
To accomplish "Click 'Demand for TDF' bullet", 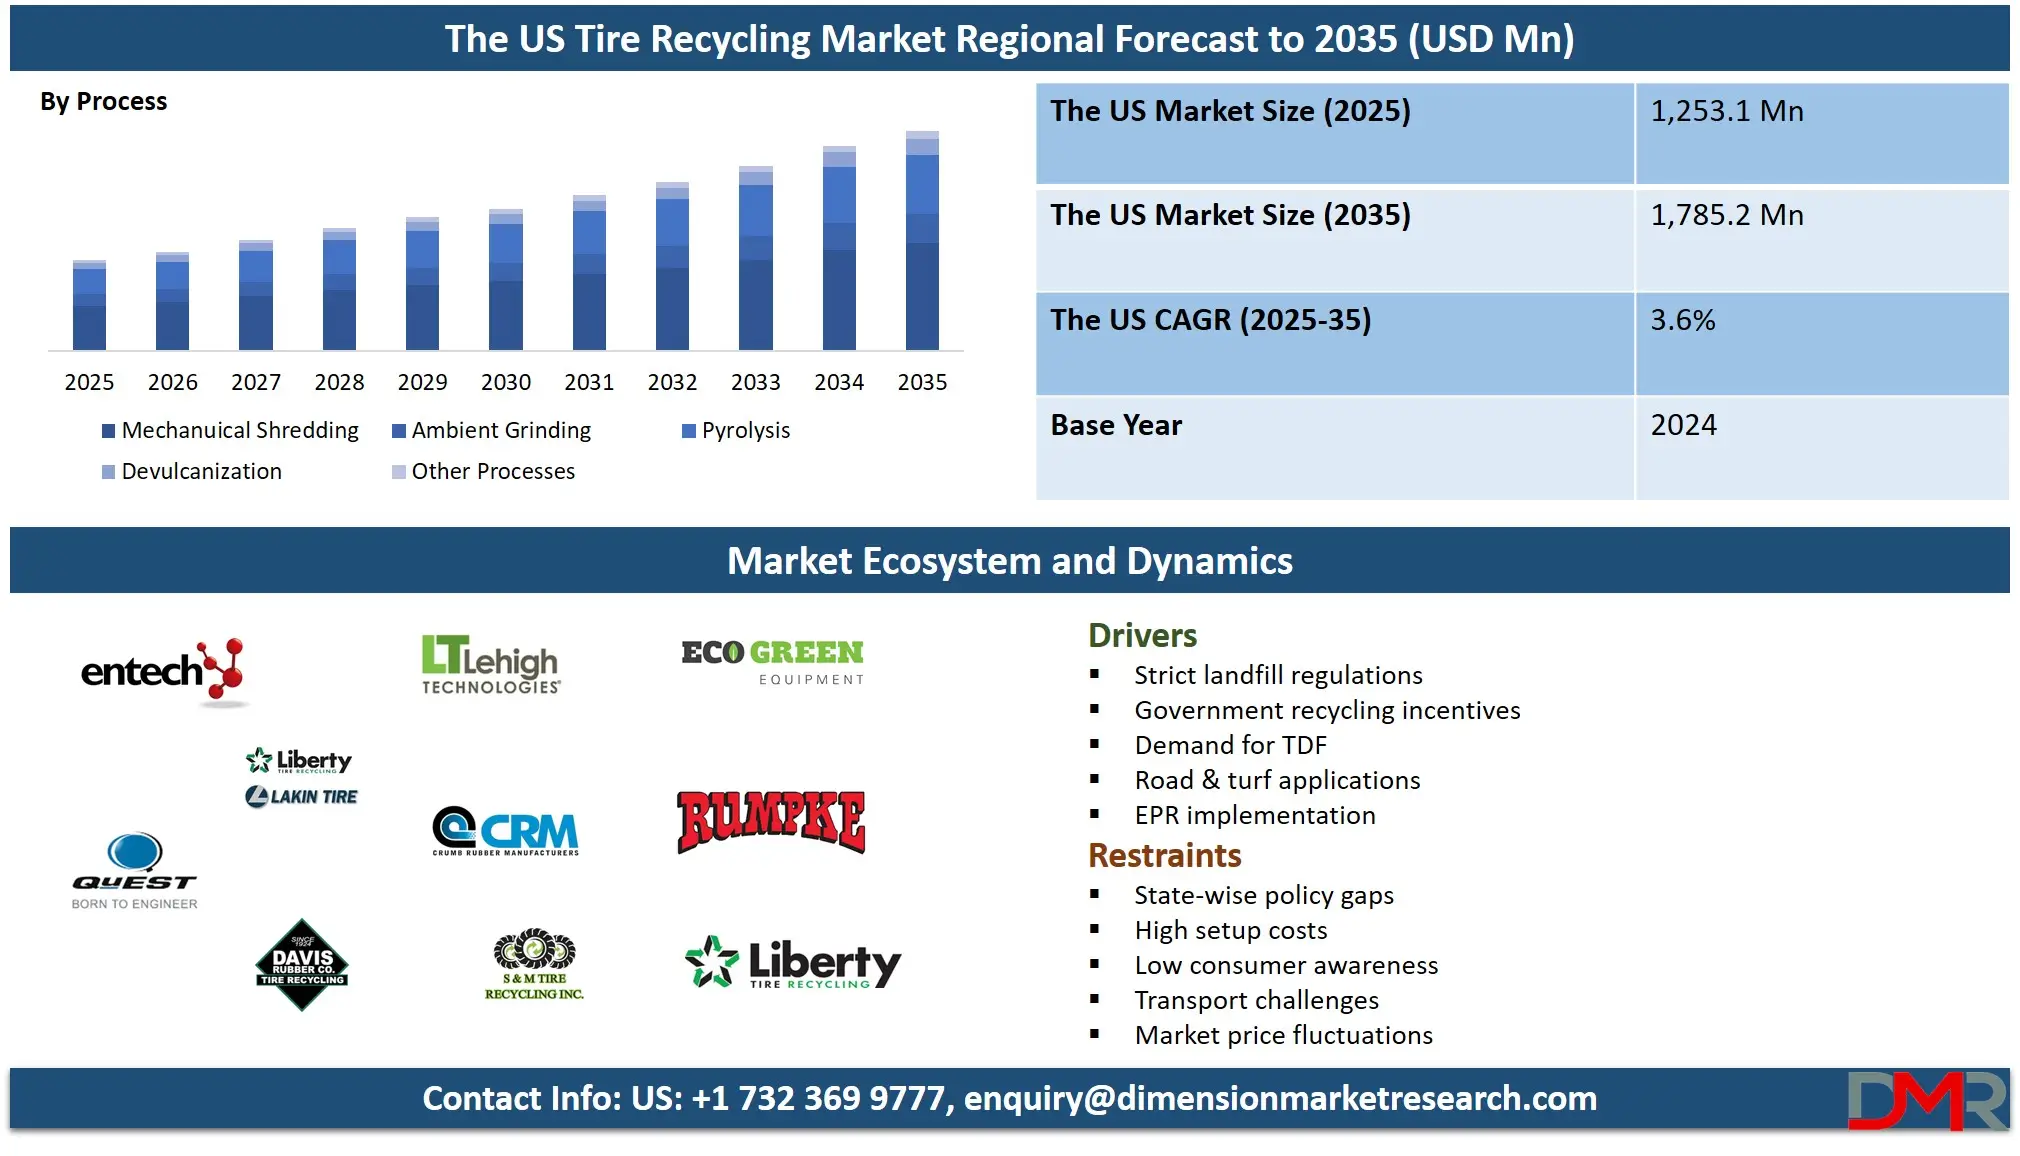I will tap(1230, 745).
